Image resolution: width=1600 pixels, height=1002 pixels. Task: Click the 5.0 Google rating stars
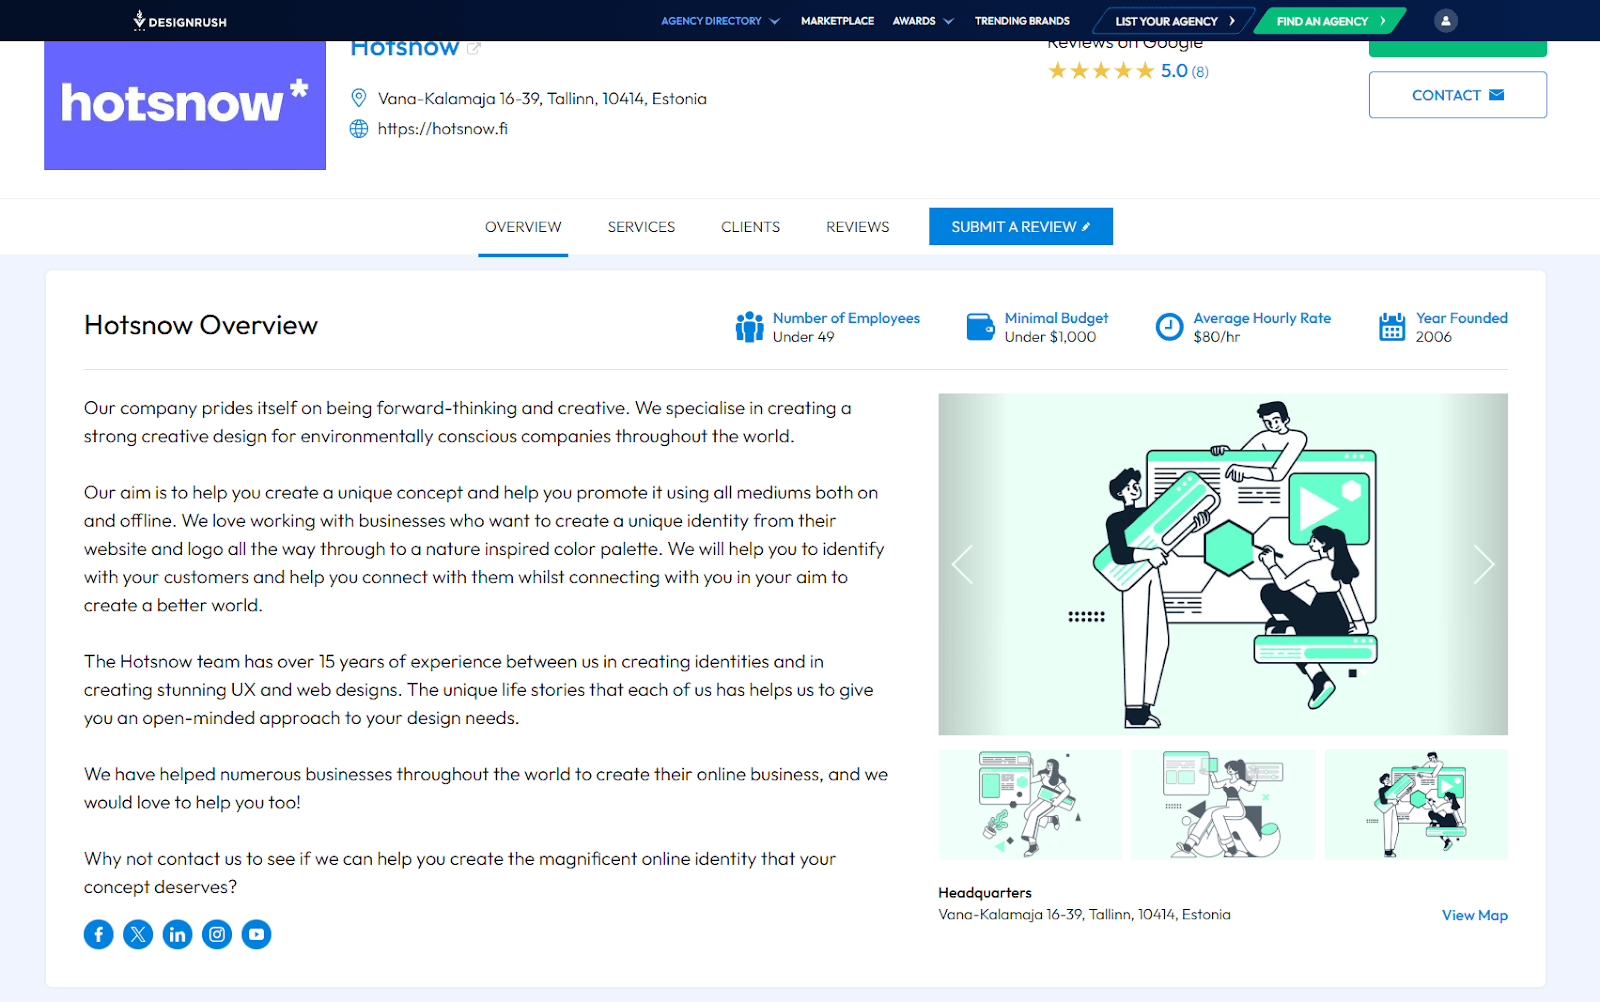coord(1101,71)
